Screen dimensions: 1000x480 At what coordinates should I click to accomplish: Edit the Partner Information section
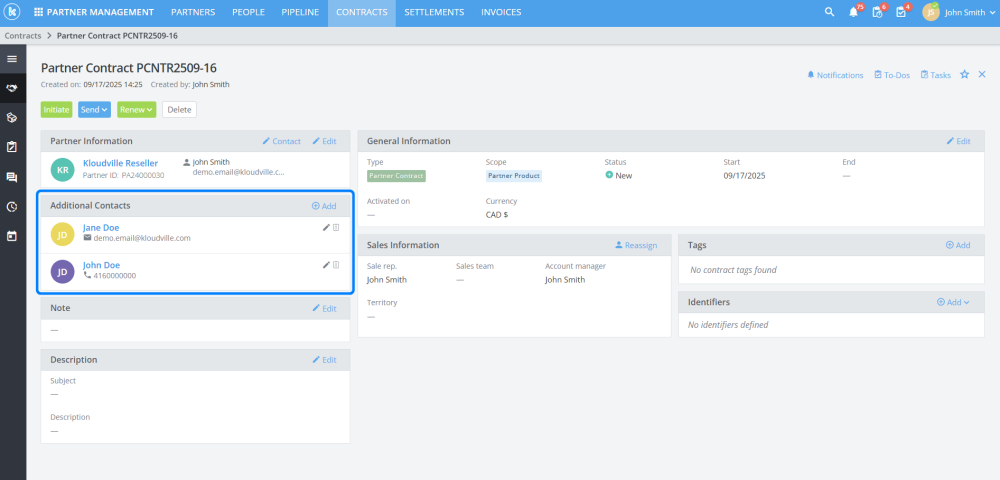click(x=324, y=141)
